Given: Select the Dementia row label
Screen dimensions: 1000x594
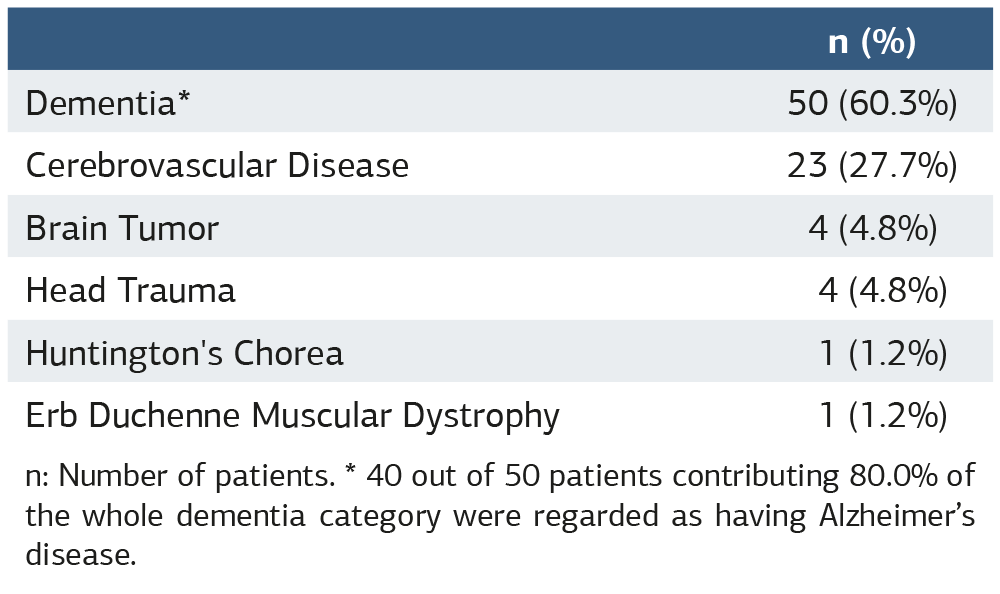Looking at the screenshot, I should click(100, 103).
